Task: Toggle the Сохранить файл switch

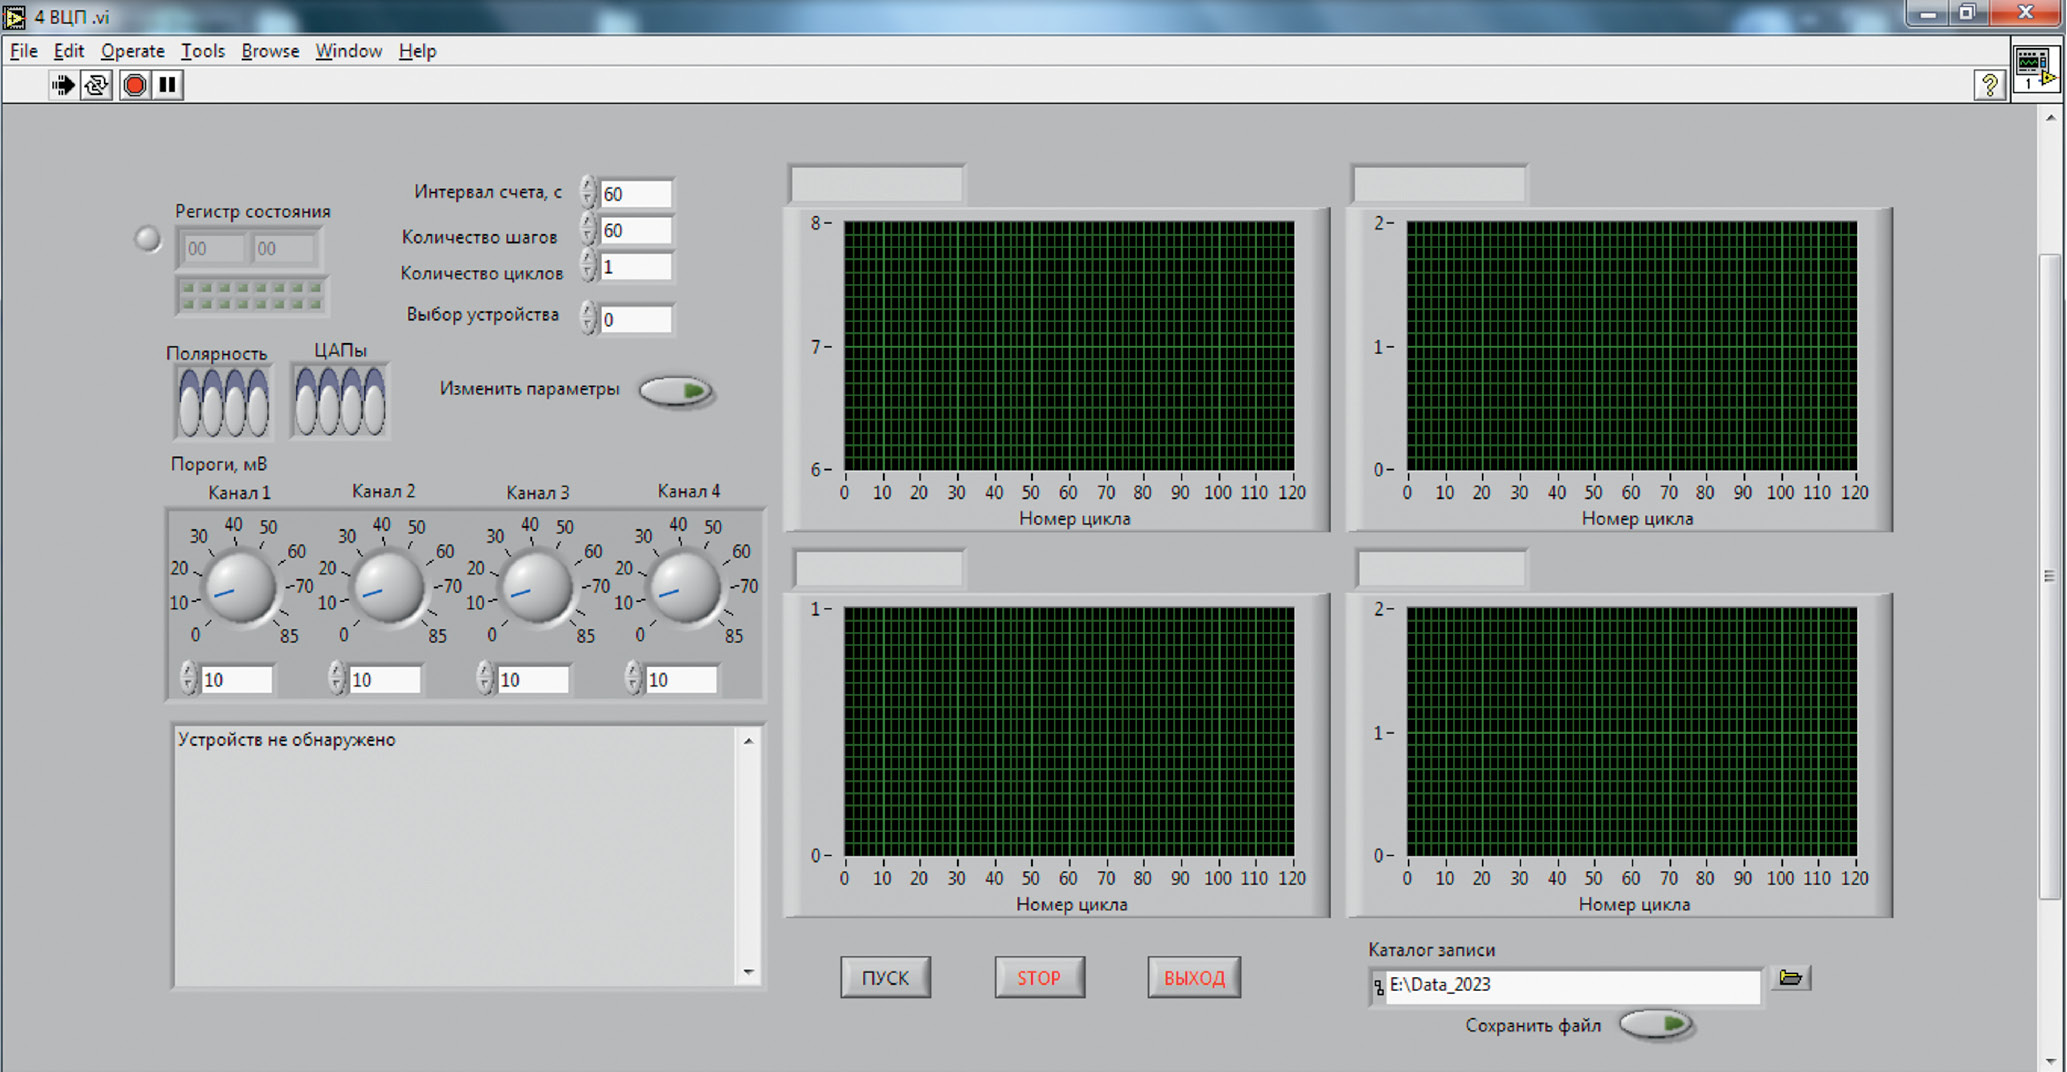Action: (1656, 1024)
